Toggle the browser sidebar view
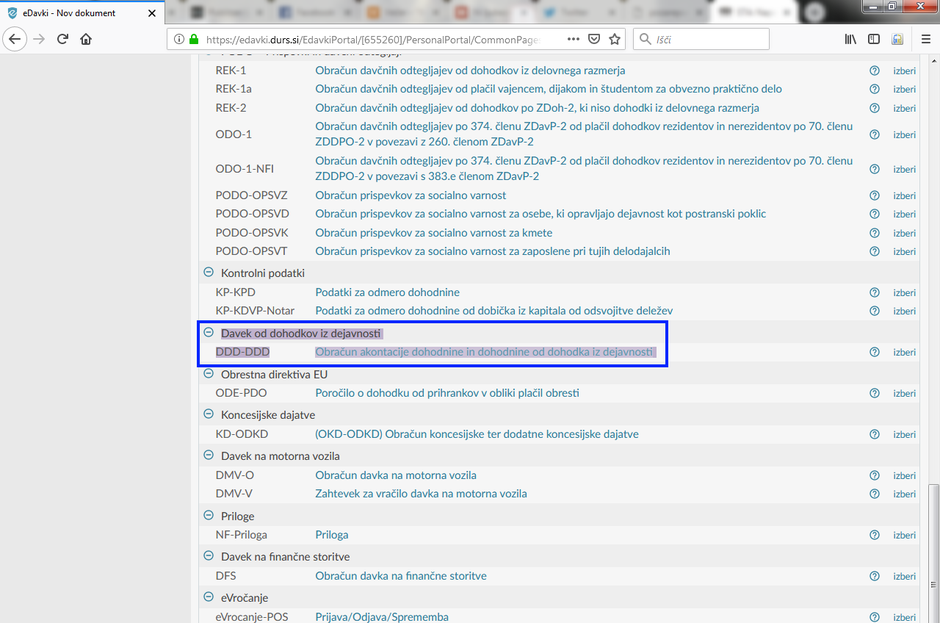Viewport: 940px width, 623px height. (x=874, y=39)
